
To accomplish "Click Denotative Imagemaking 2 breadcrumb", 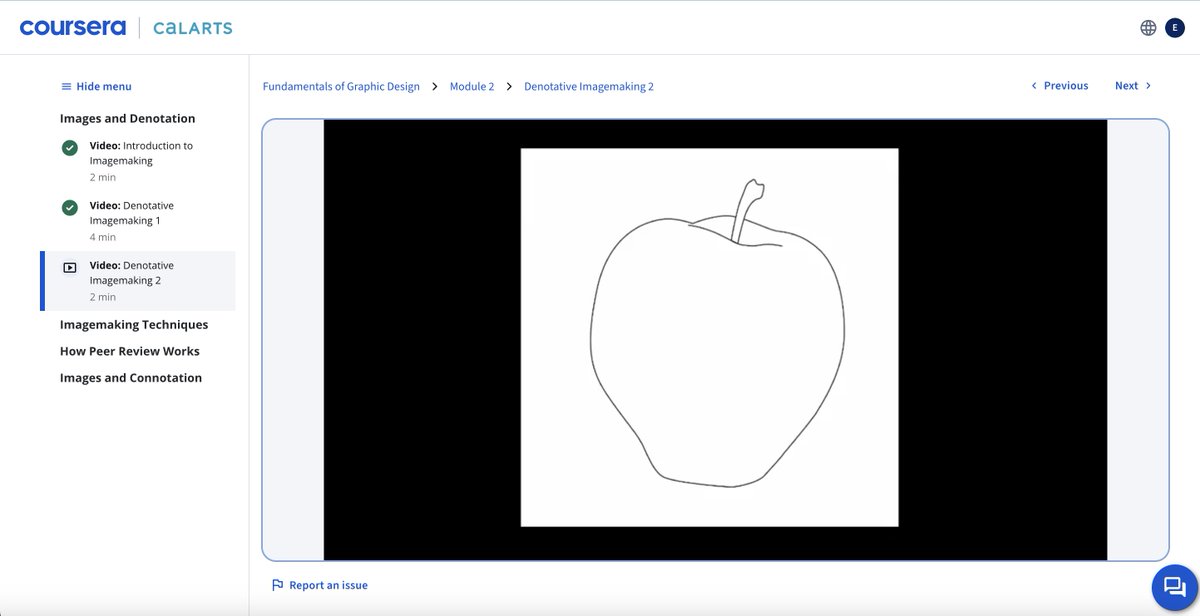I will pyautogui.click(x=589, y=86).
